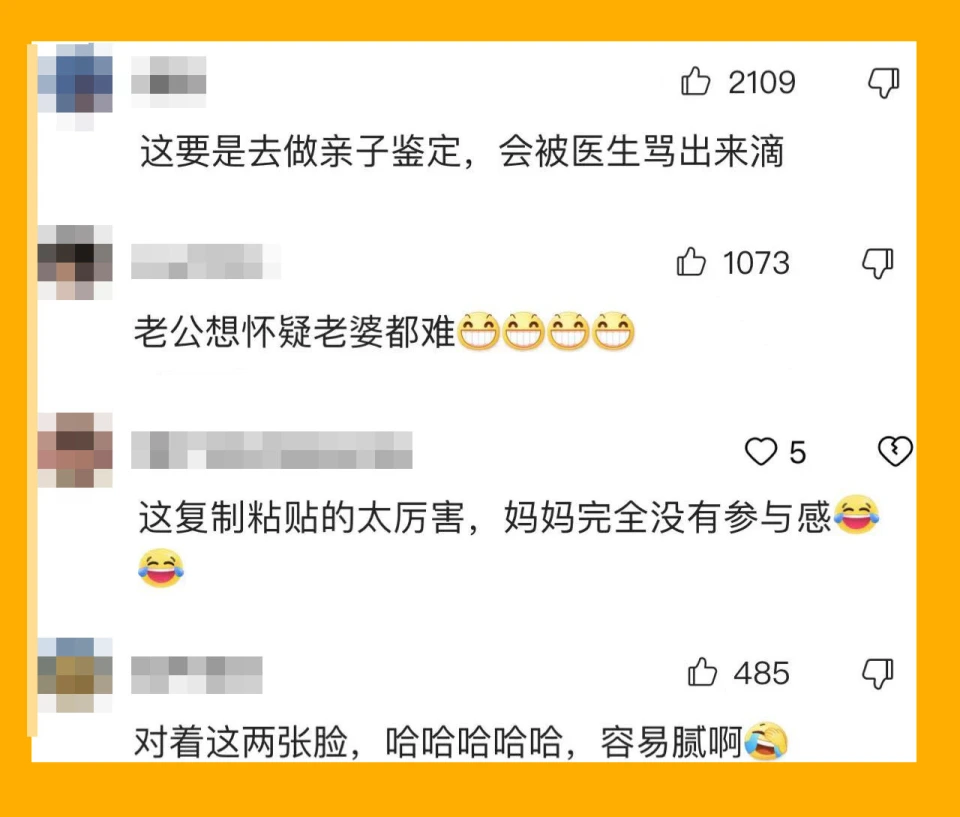Select the comment text 这要是去做亲子鉴定
The width and height of the screenshot is (960, 817).
(301, 151)
